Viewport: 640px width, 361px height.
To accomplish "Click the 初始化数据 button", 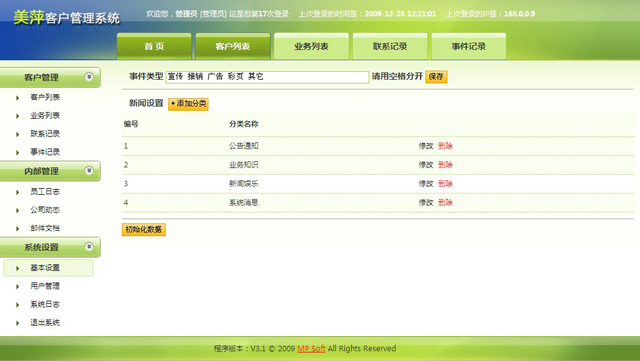I will click(144, 230).
